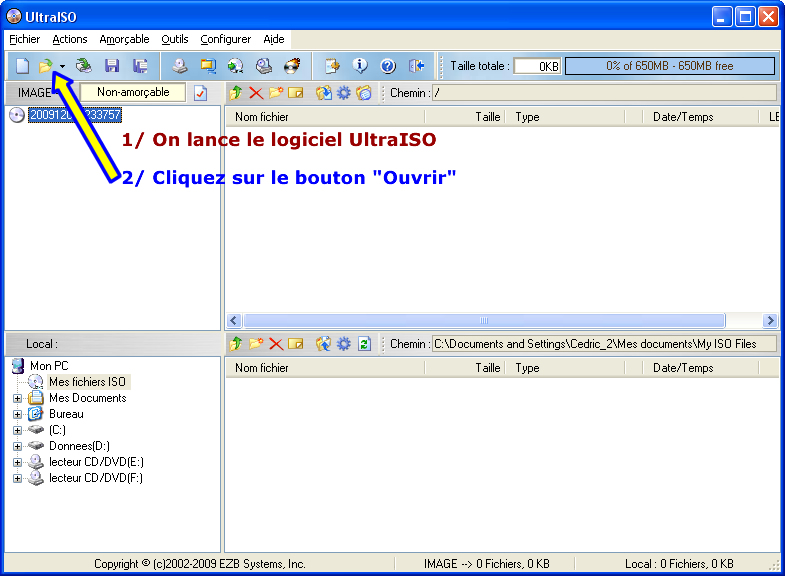Screen dimensions: 785x576
Task: Click the Save floppy disk icon
Action: click(112, 66)
